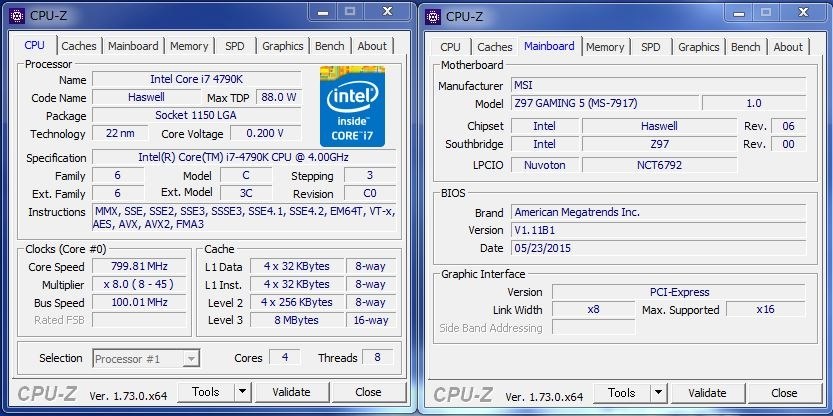Open About tab in right window

[x=788, y=47]
